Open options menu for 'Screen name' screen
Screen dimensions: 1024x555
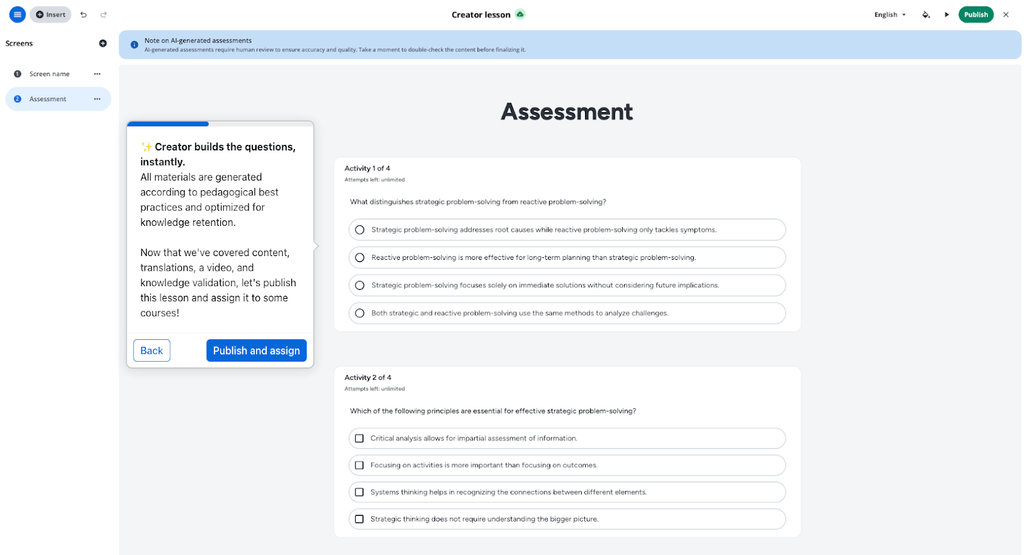tap(97, 74)
